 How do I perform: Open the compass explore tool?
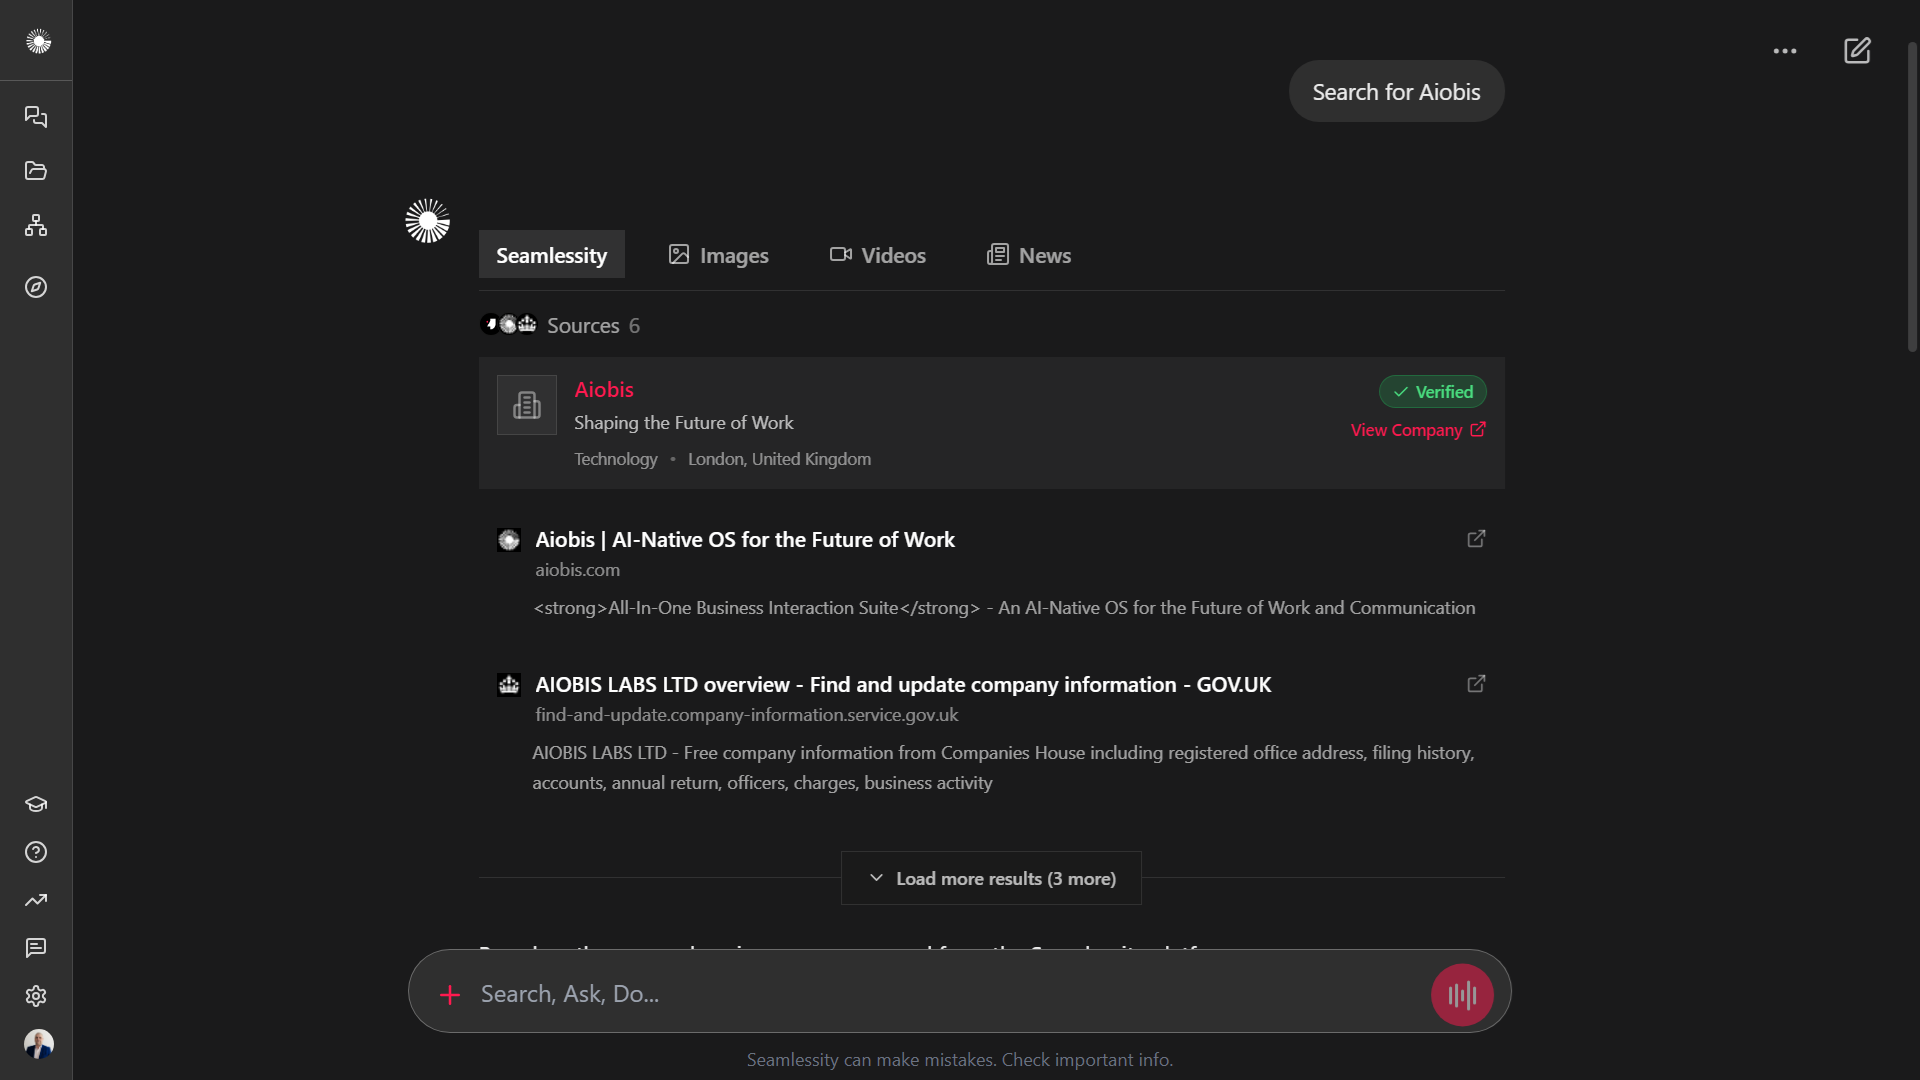[36, 287]
